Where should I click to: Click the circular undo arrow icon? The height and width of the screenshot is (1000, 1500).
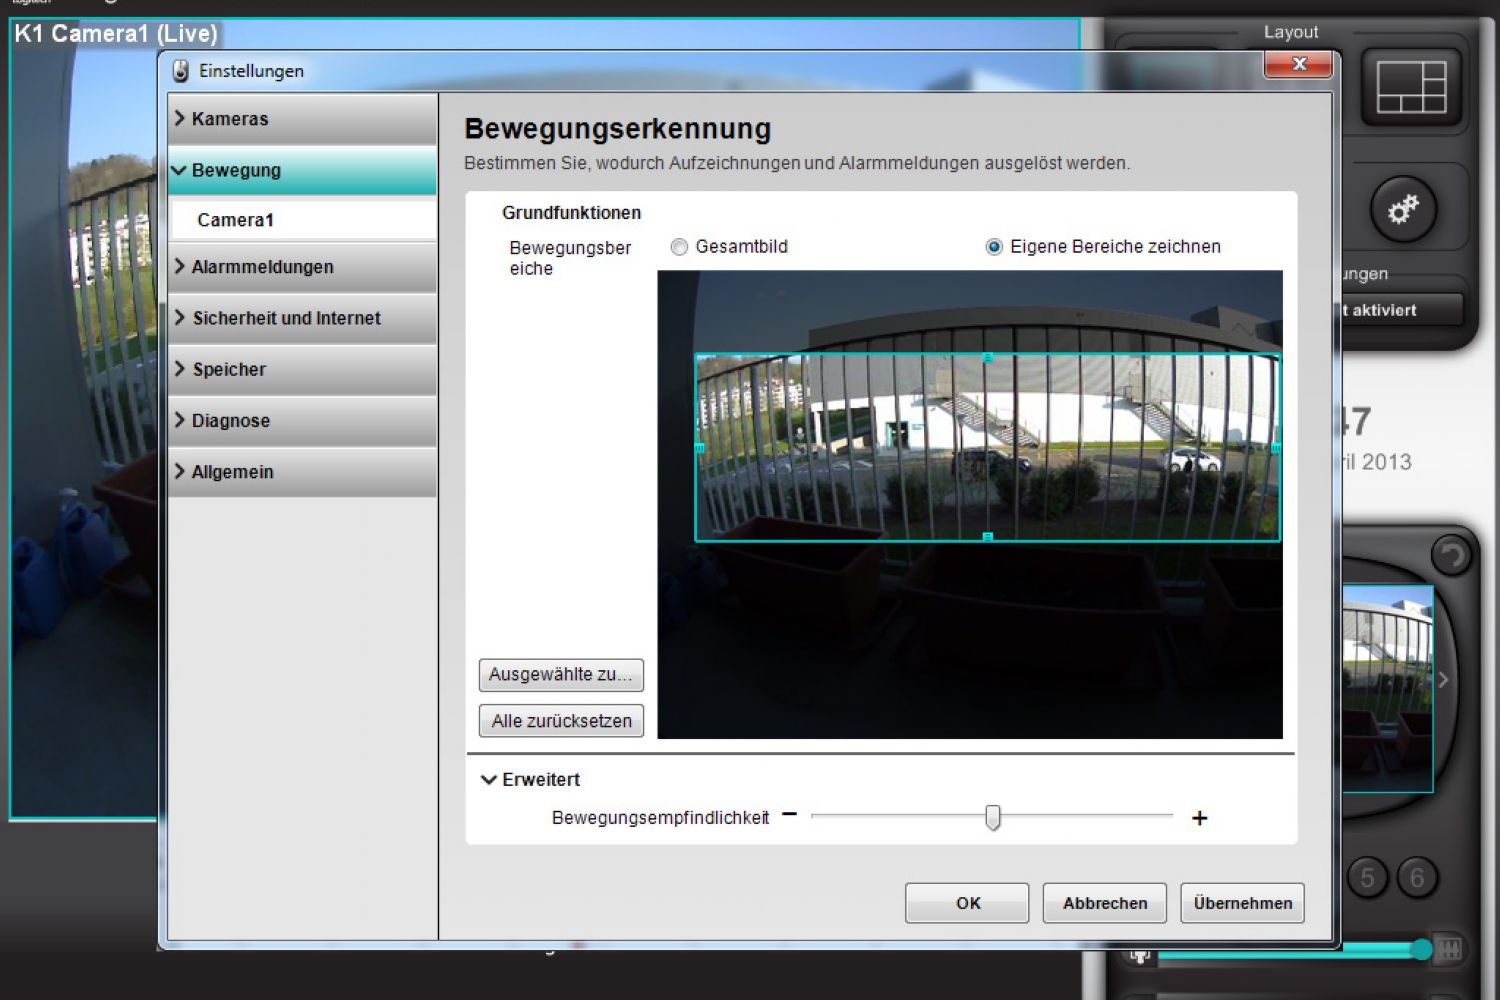click(1451, 555)
